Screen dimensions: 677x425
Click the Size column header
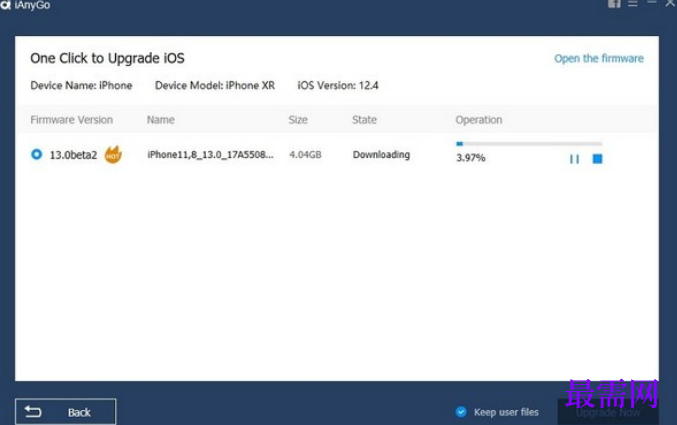[298, 120]
